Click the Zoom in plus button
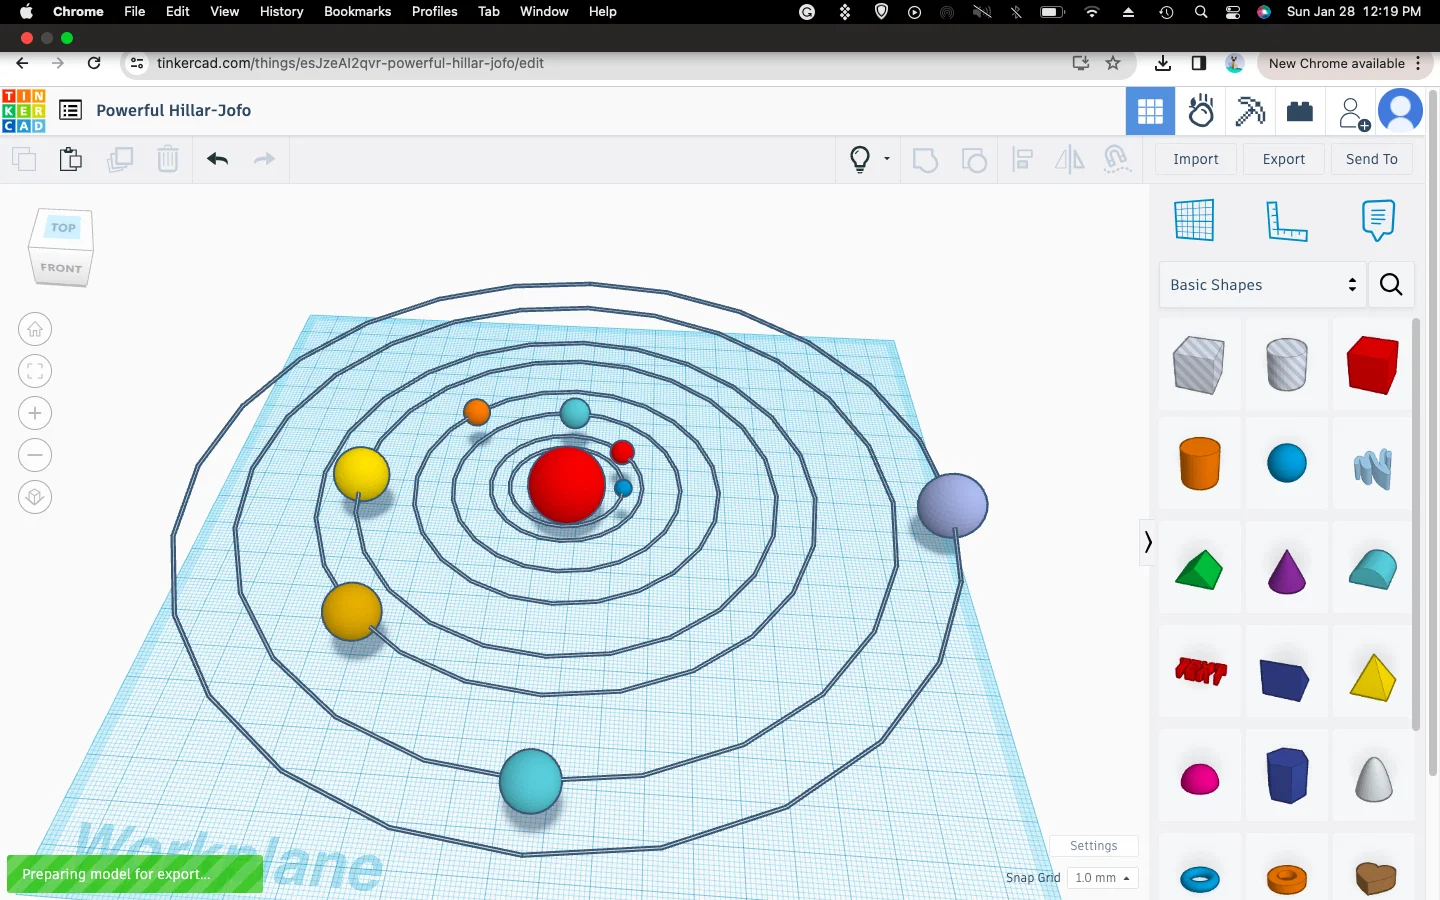The width and height of the screenshot is (1440, 900). click(35, 413)
